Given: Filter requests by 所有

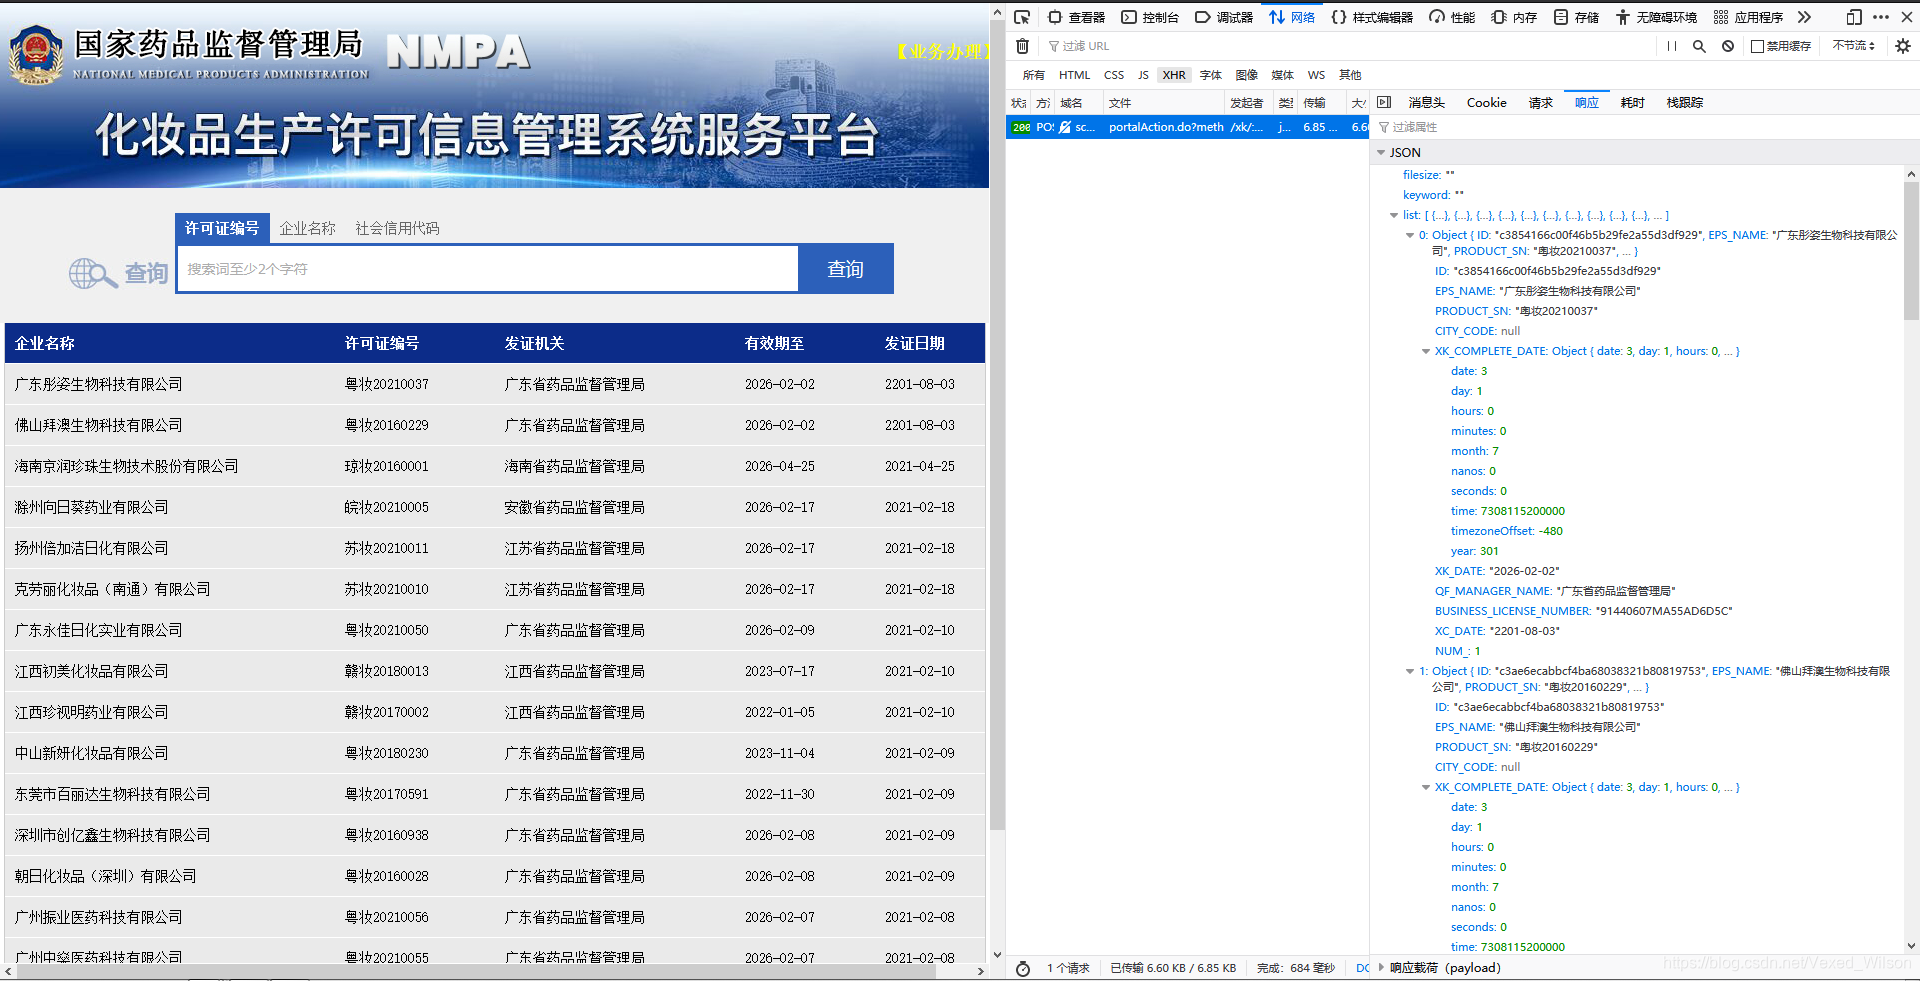Looking at the screenshot, I should tap(1033, 75).
